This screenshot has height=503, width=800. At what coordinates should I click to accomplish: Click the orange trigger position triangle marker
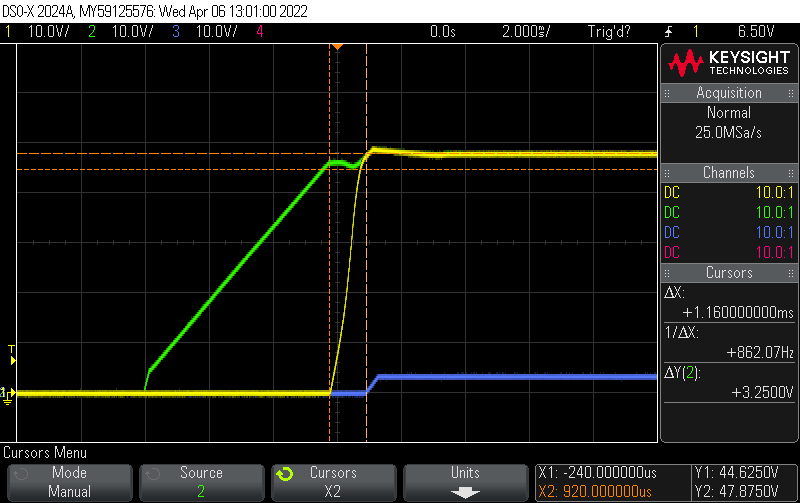tap(337, 47)
